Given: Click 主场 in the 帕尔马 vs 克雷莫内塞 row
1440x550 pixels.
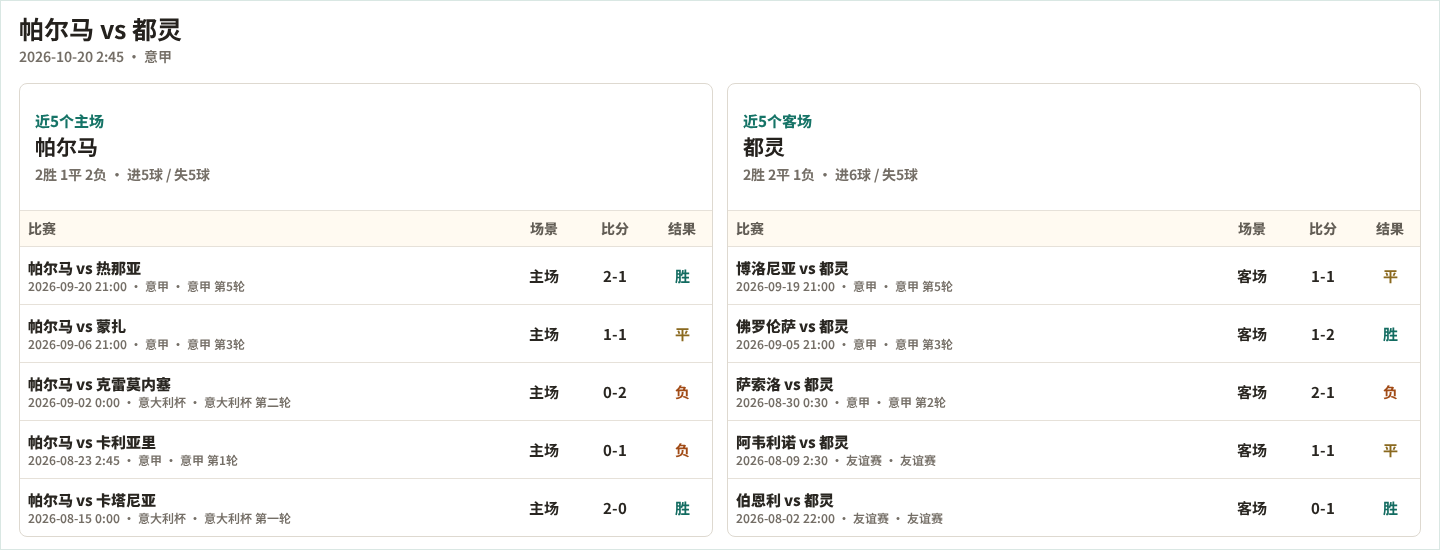Looking at the screenshot, I should (x=544, y=392).
